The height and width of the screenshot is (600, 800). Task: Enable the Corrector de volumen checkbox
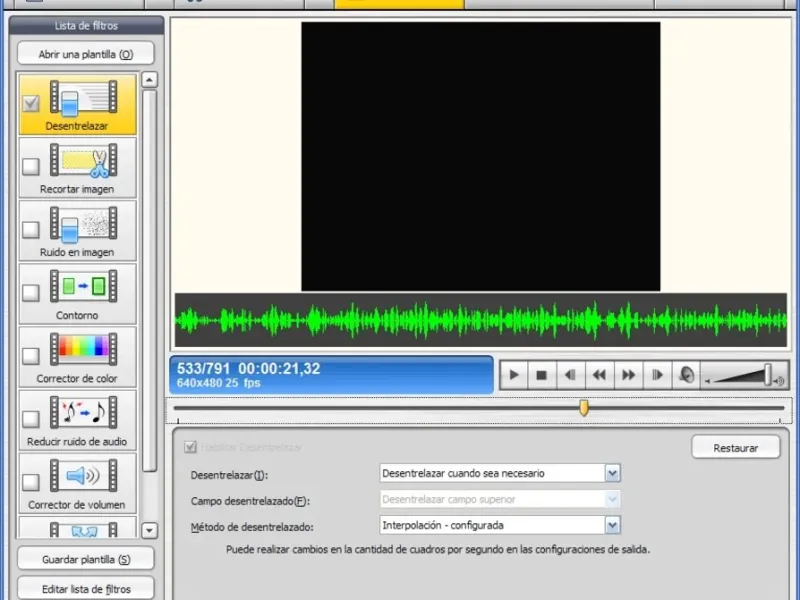(31, 482)
